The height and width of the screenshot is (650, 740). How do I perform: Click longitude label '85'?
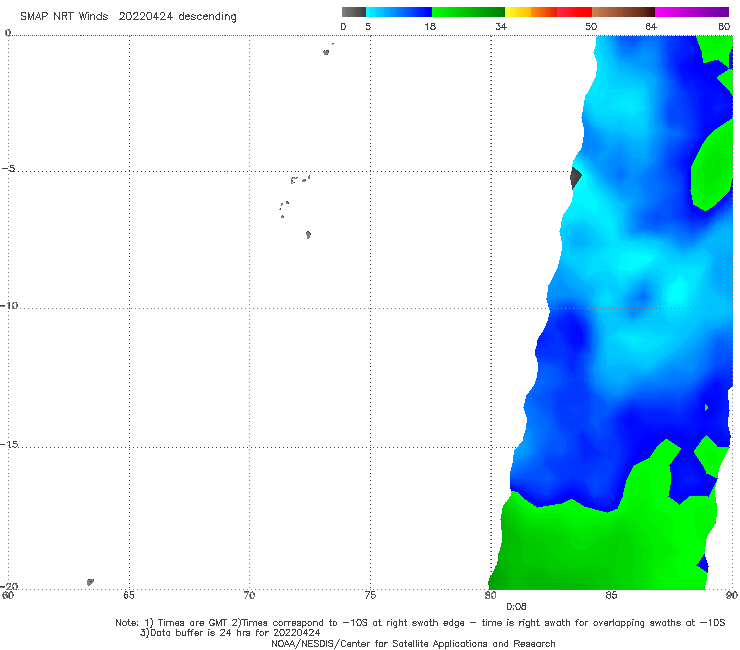tap(611, 595)
